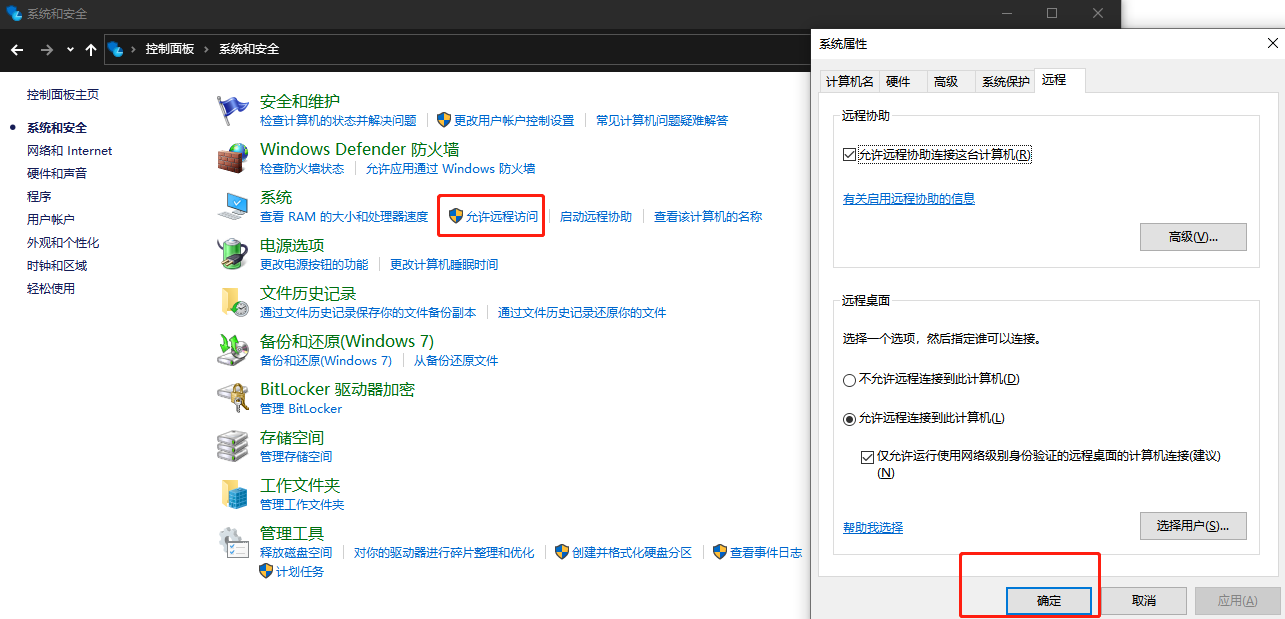1285x619 pixels.
Task: Click the up-one-level arrow in Control Panel
Action: 91,49
